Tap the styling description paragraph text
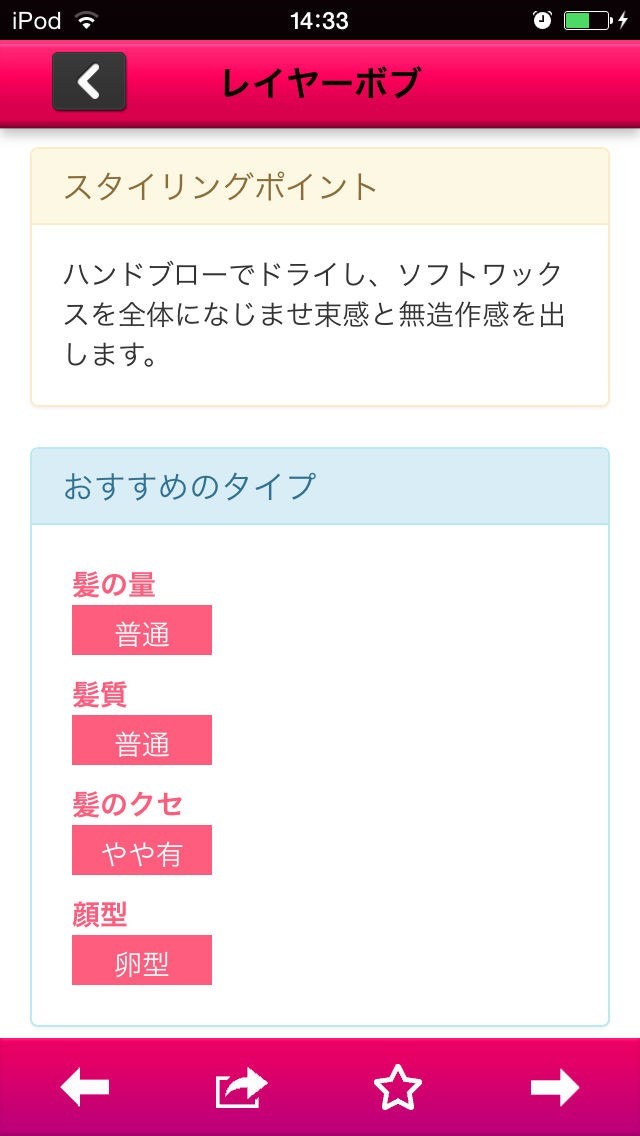 coord(314,314)
